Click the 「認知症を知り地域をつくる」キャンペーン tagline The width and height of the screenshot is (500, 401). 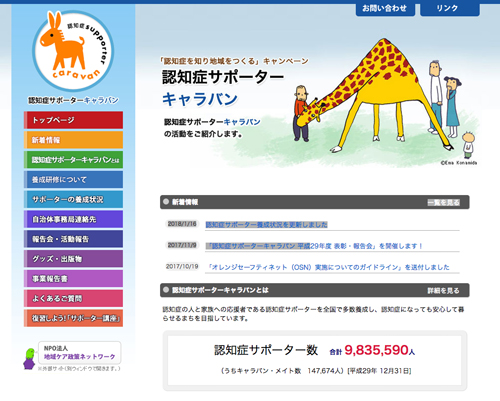coord(234,61)
